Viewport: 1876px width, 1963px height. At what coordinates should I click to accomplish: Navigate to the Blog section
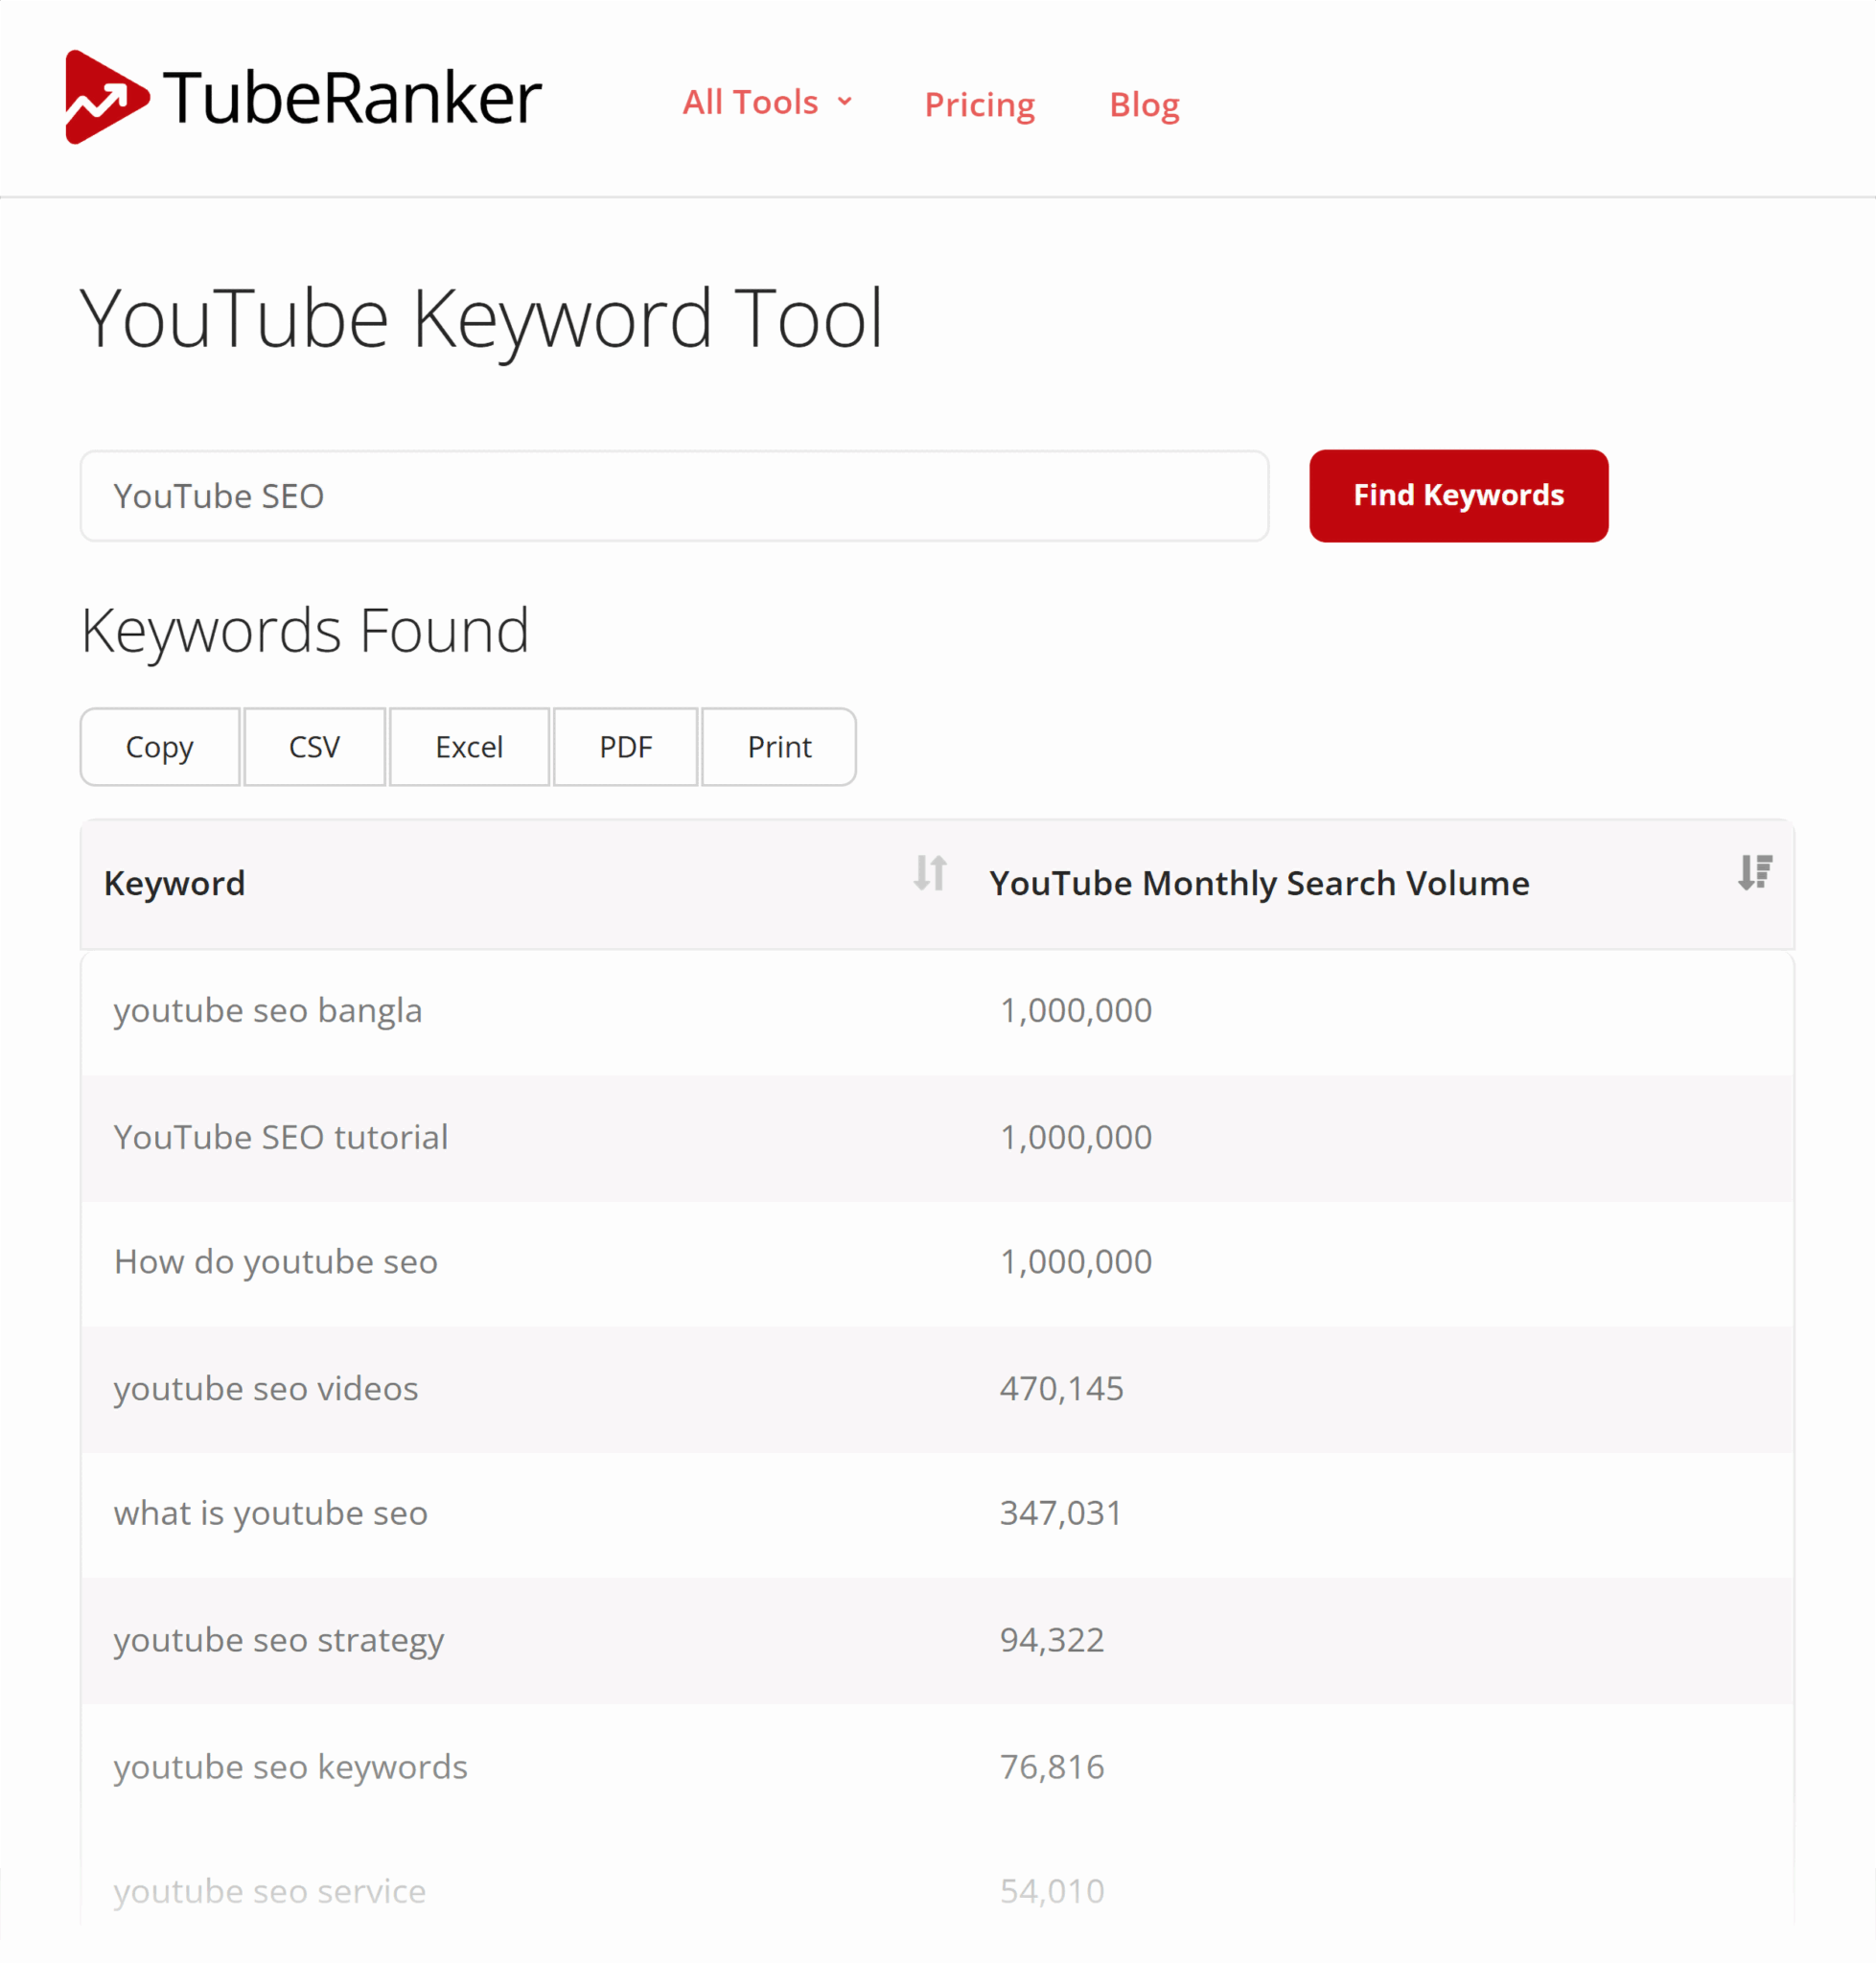(x=1144, y=103)
